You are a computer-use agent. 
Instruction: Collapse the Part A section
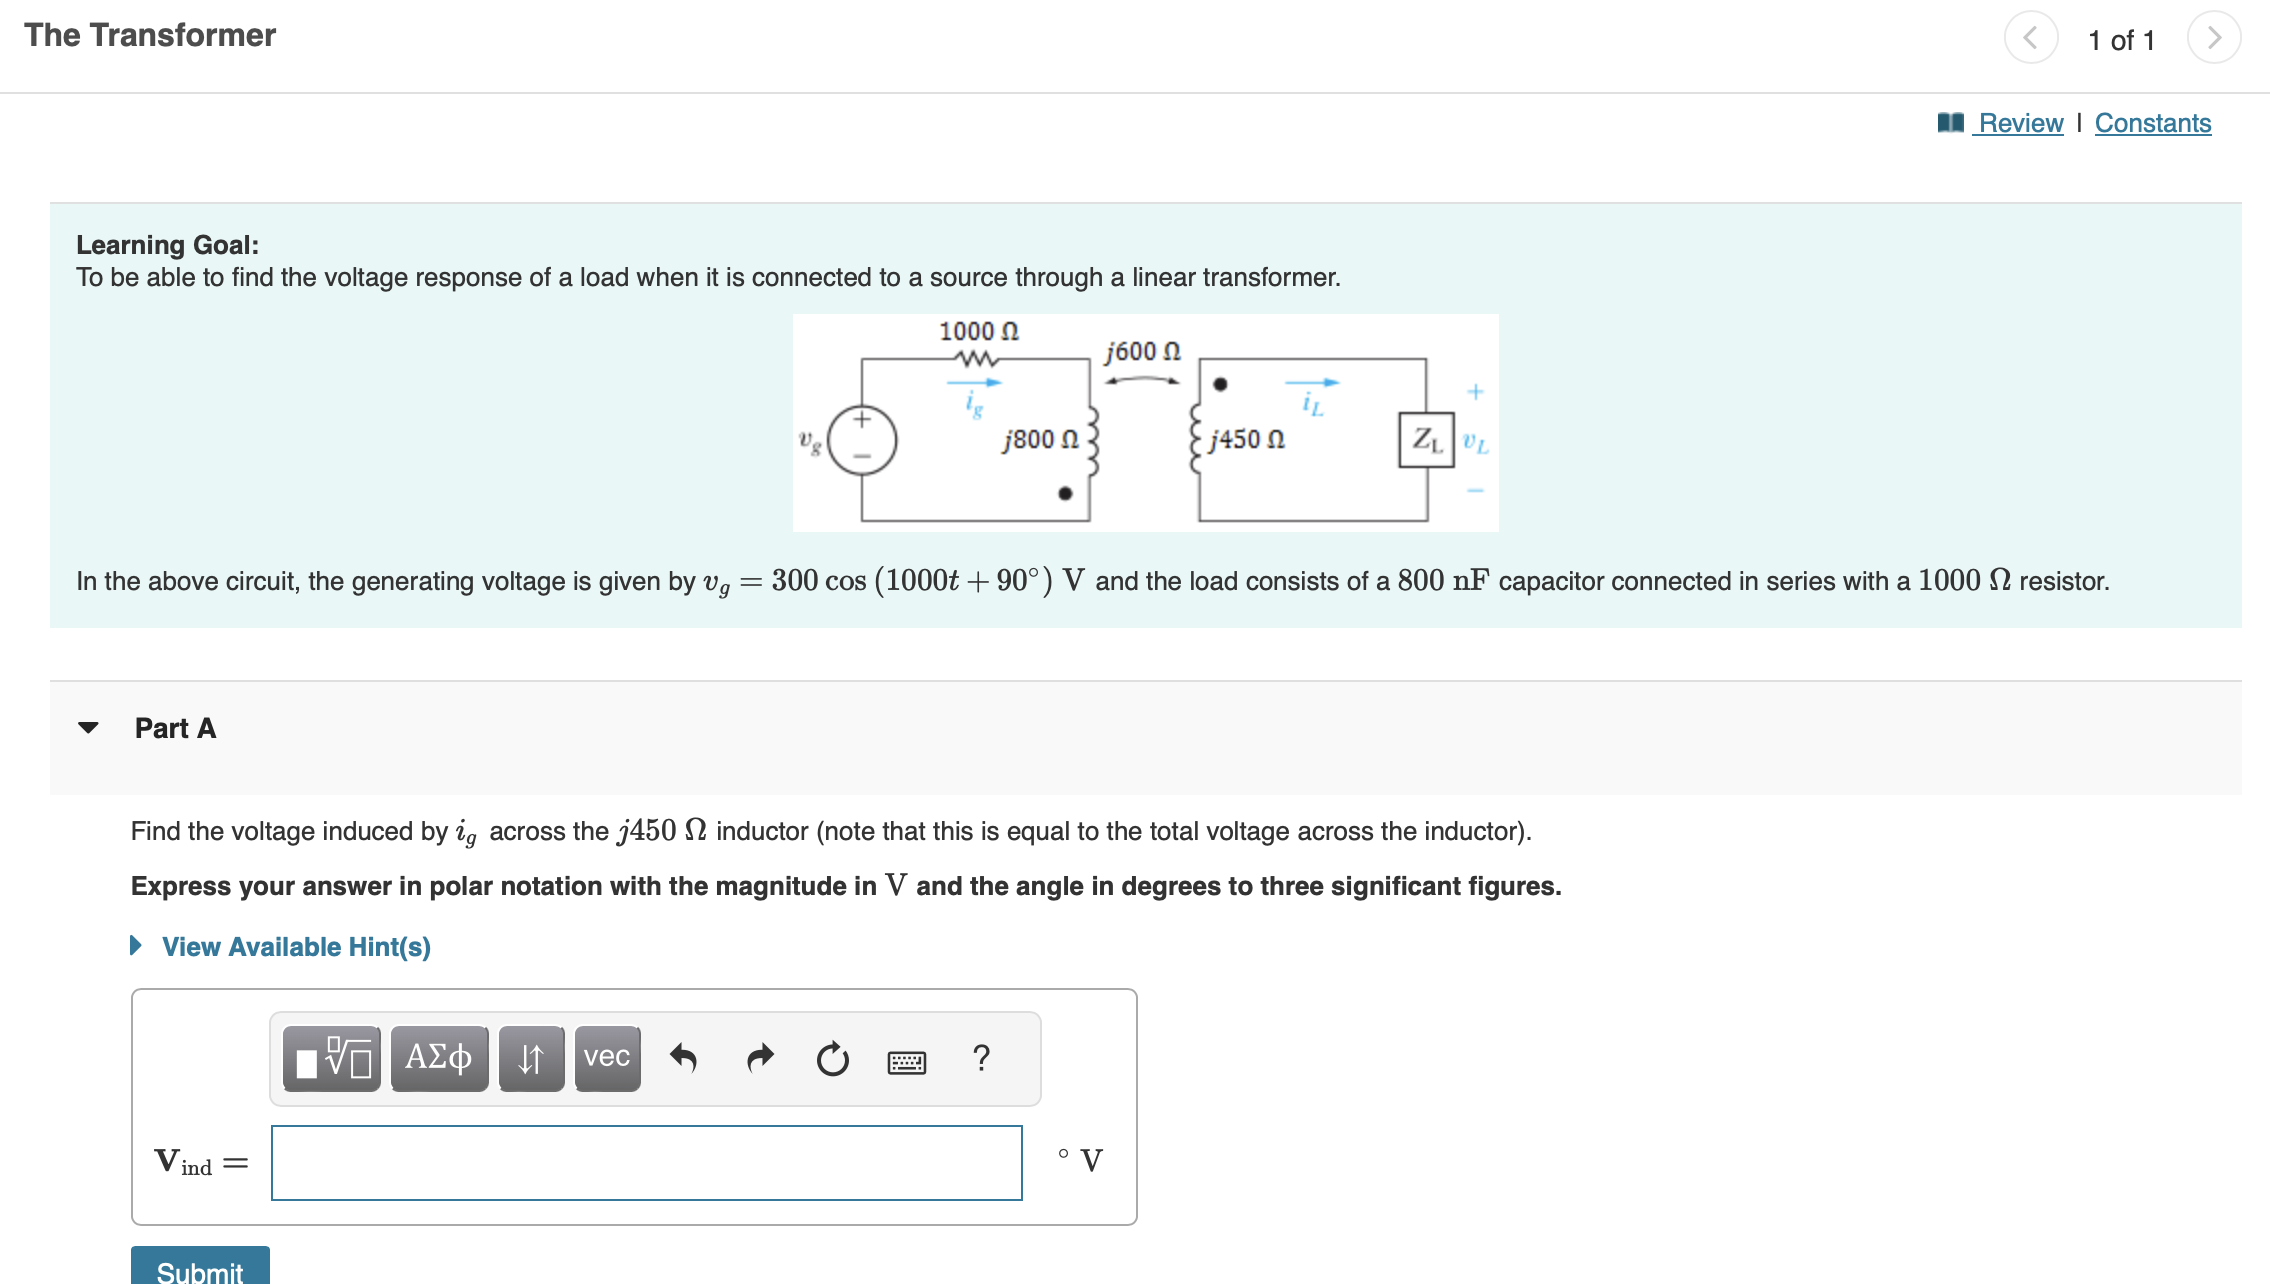click(88, 728)
